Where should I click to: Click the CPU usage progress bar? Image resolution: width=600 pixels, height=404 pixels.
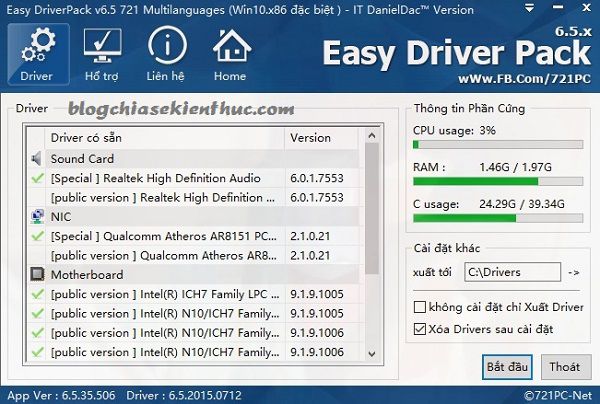[498, 145]
